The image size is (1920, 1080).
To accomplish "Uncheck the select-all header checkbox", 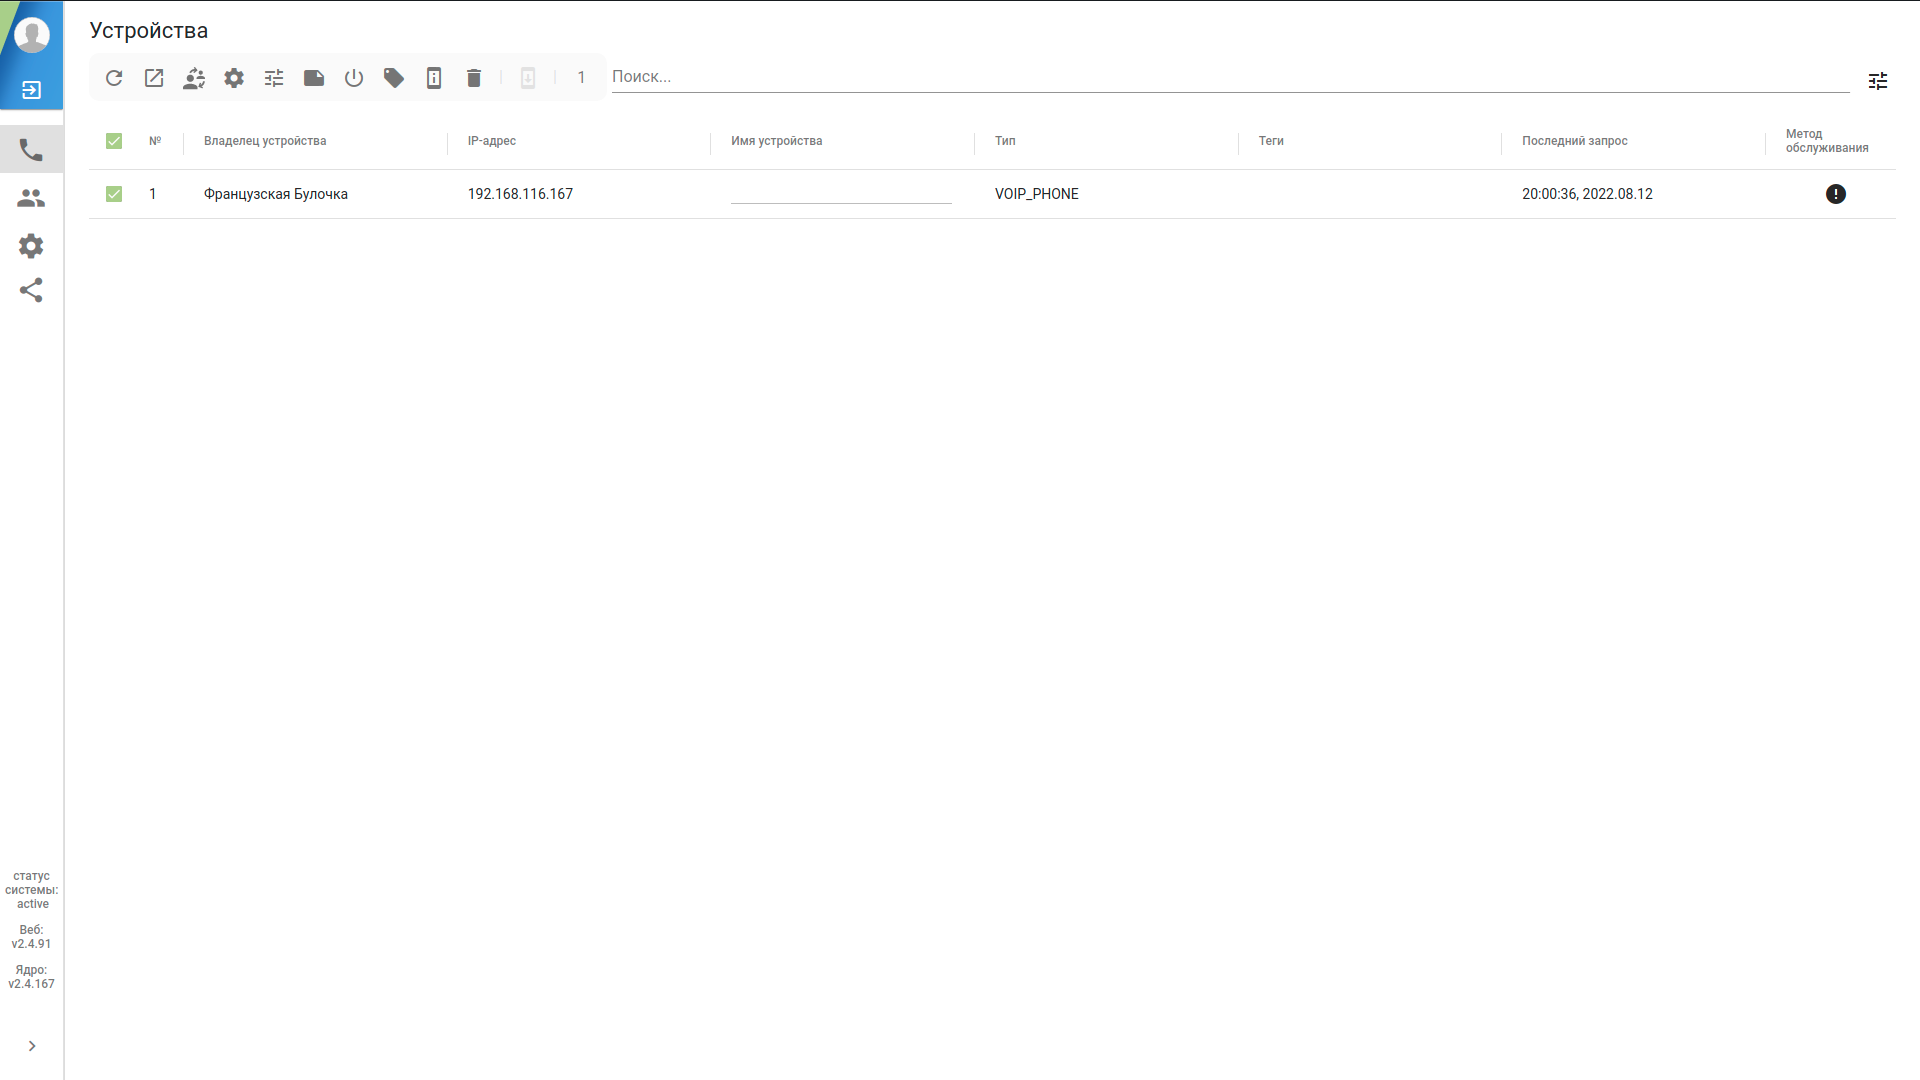I will click(114, 141).
